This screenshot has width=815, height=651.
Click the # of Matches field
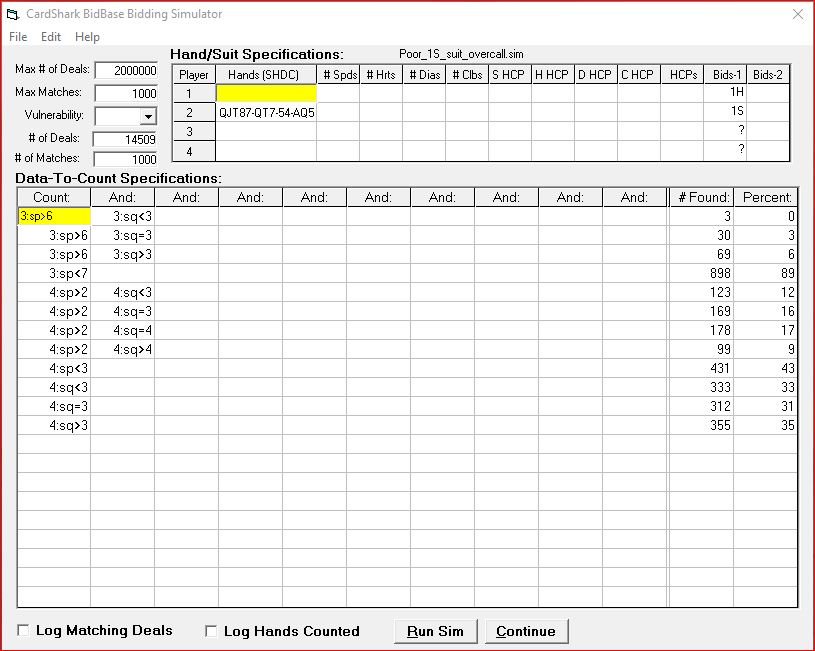pos(126,159)
